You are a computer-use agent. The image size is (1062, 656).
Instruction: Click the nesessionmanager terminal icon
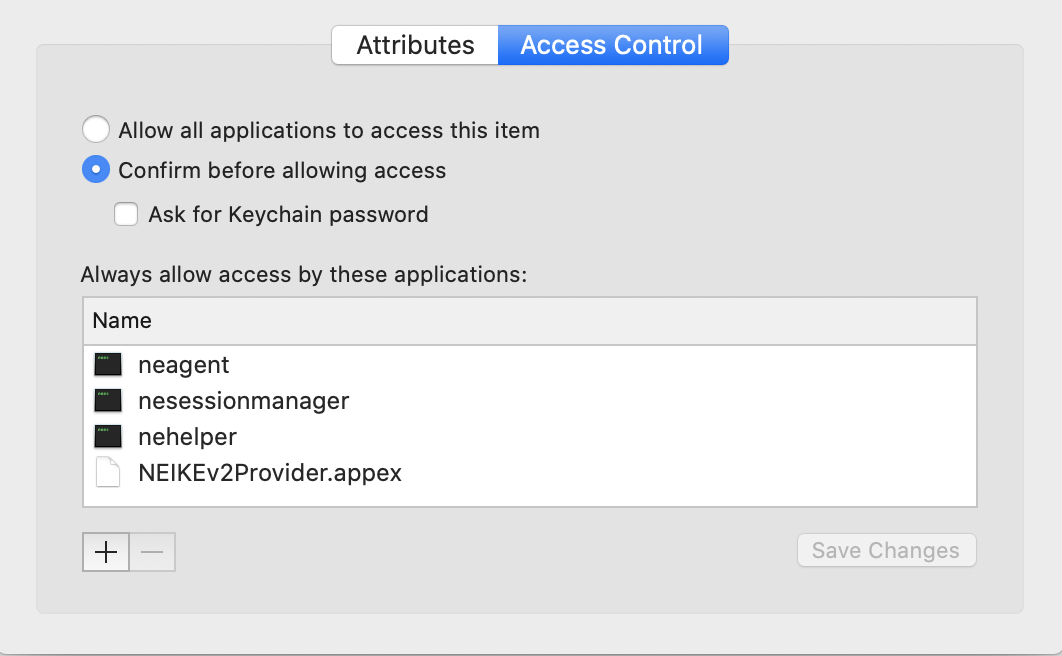pos(108,401)
